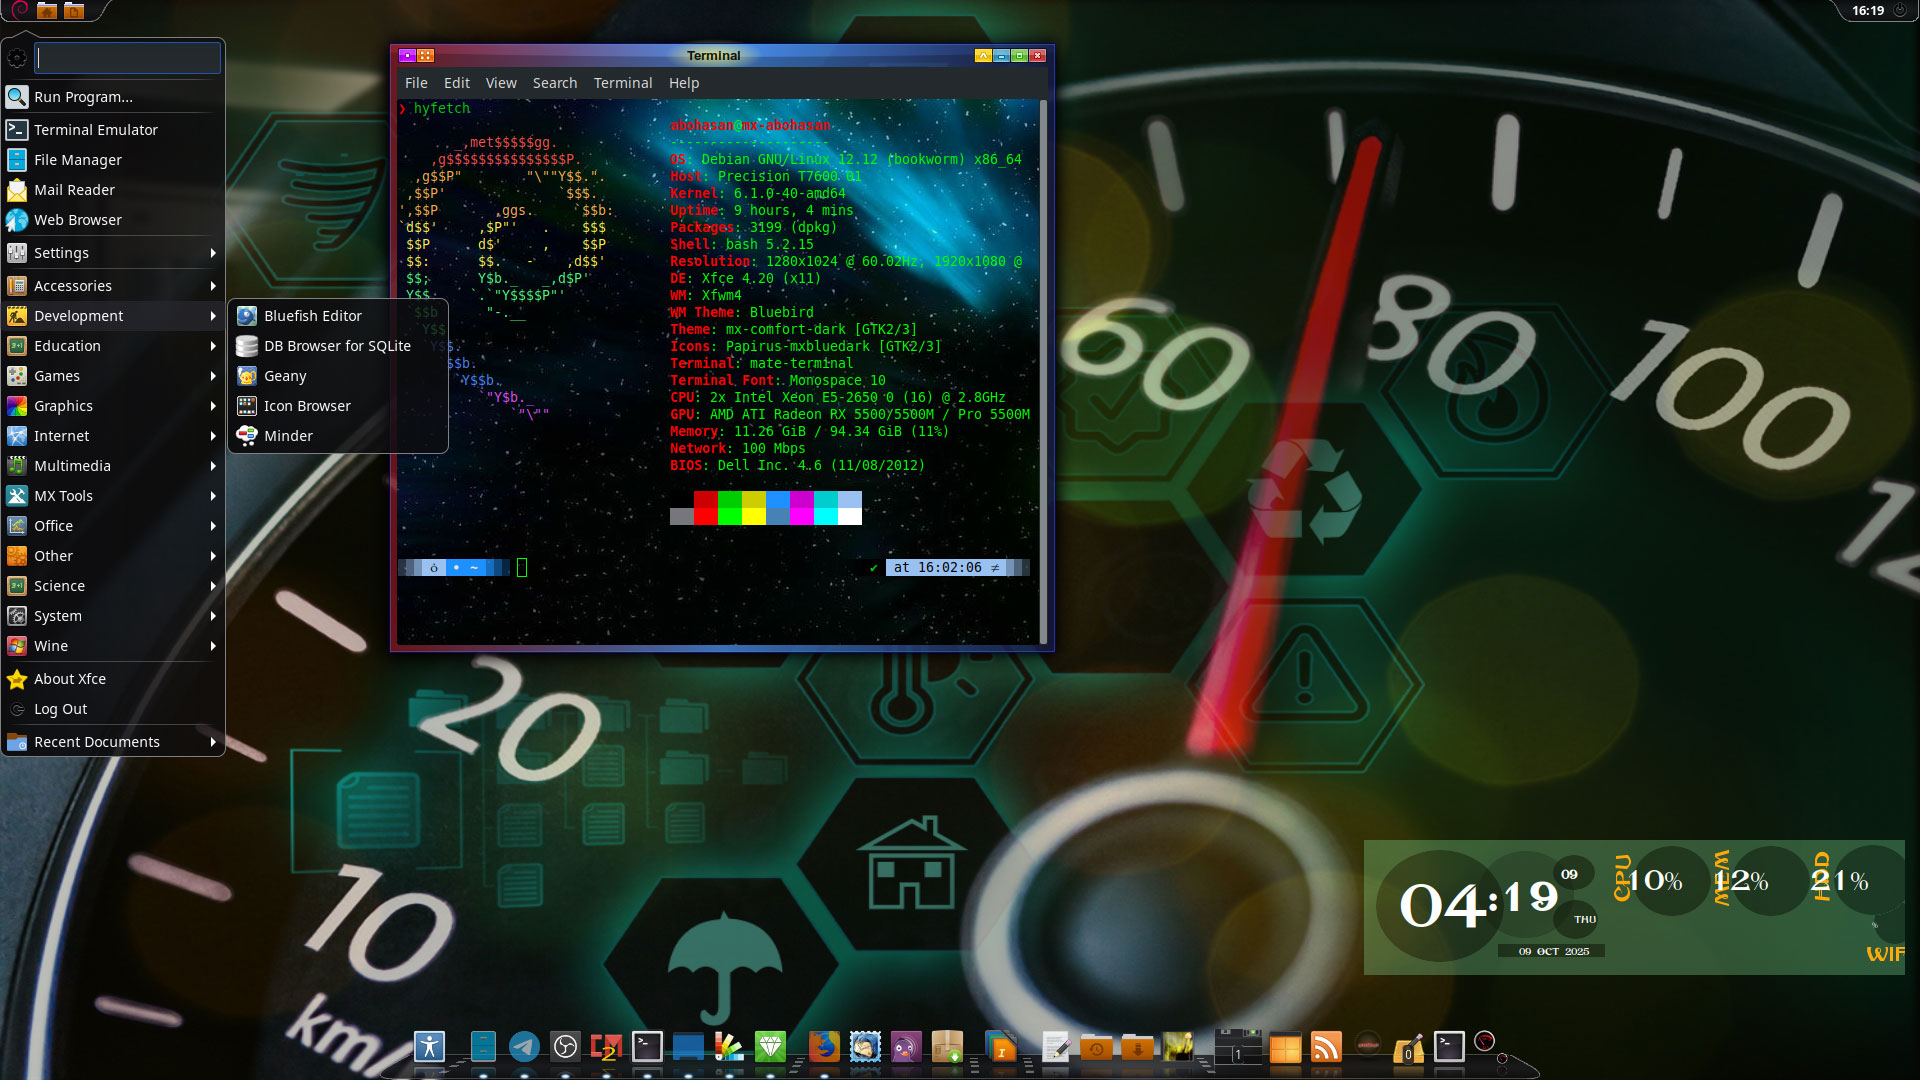
Task: Click the Debian swirl menu button
Action: 19,10
